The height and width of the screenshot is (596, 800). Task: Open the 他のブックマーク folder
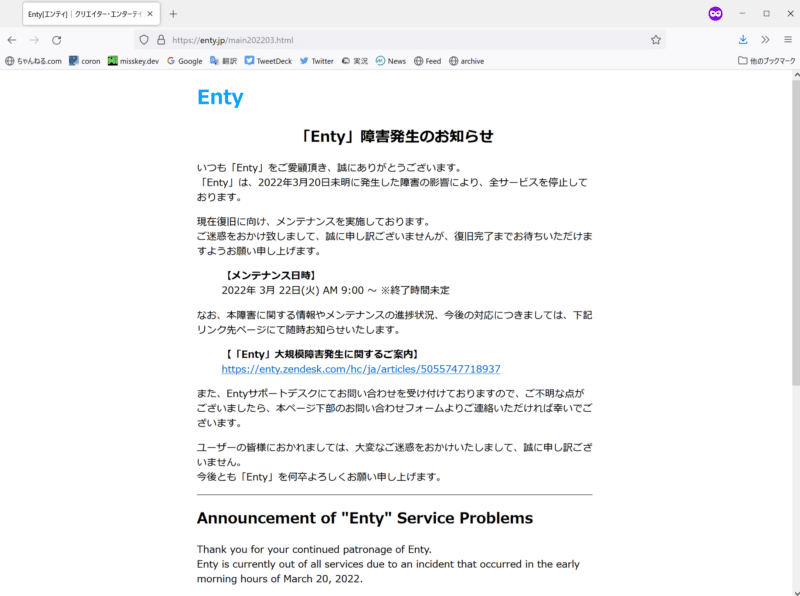pos(766,61)
